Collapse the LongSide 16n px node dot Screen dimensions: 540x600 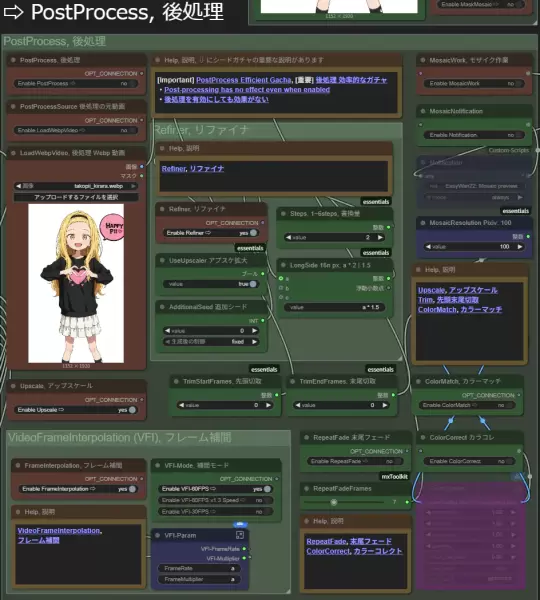[283, 265]
